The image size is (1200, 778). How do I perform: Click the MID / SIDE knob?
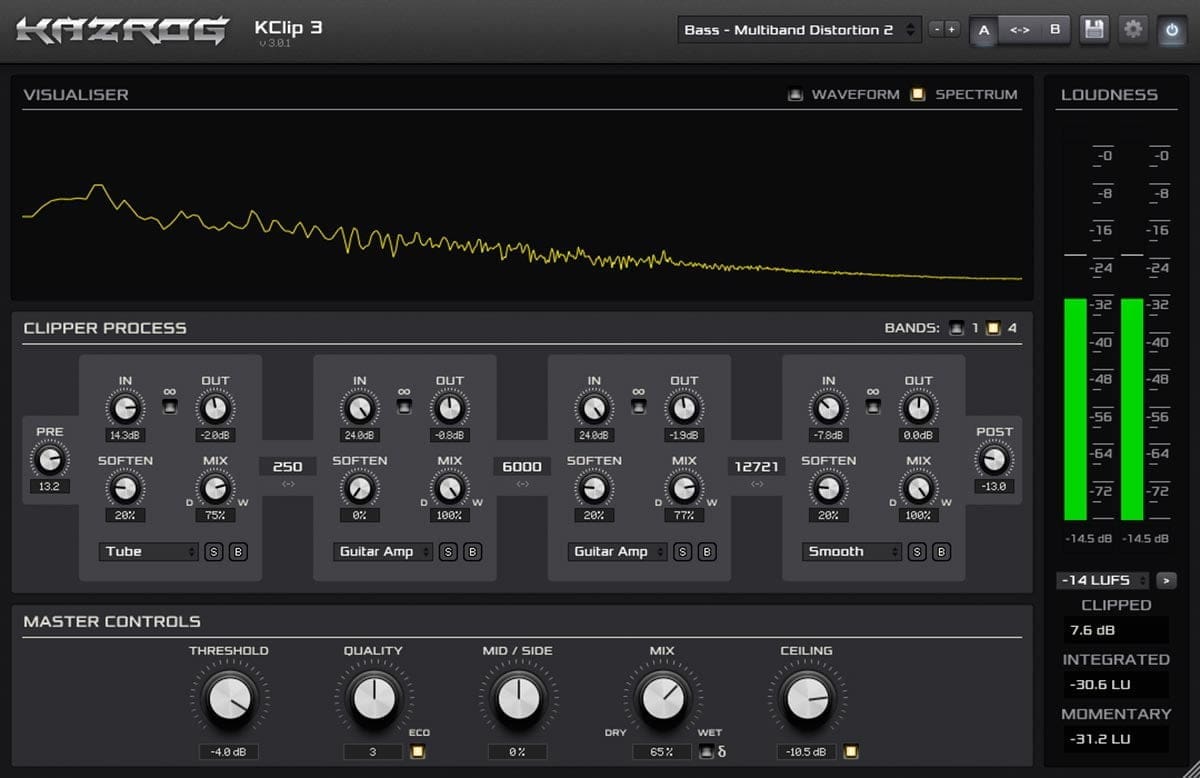click(517, 699)
